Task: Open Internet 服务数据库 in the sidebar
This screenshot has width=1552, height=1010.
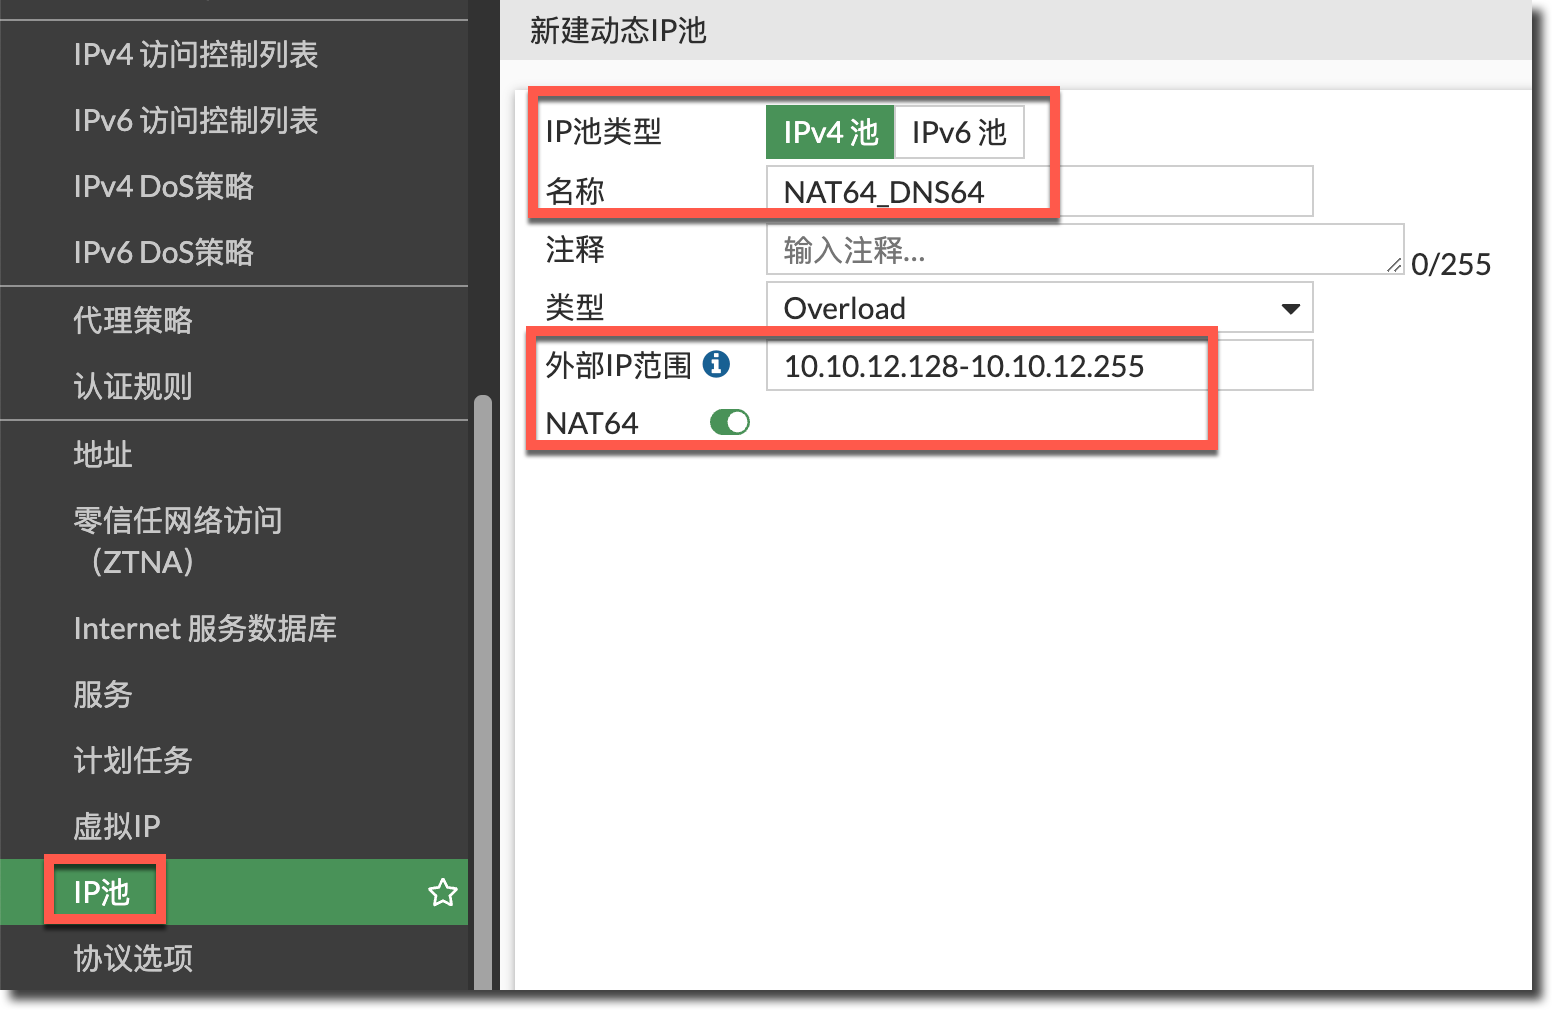Action: (x=204, y=628)
